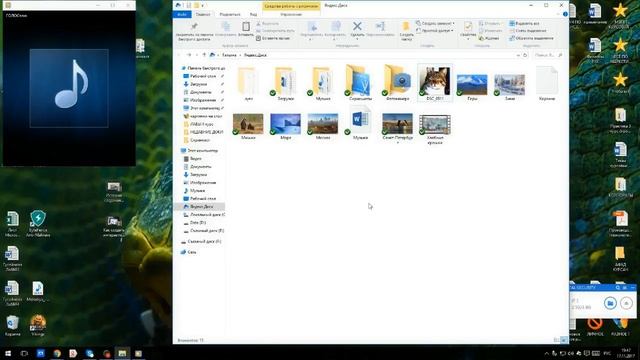Open the blue File tab
The image size is (640, 360).
[182, 14]
